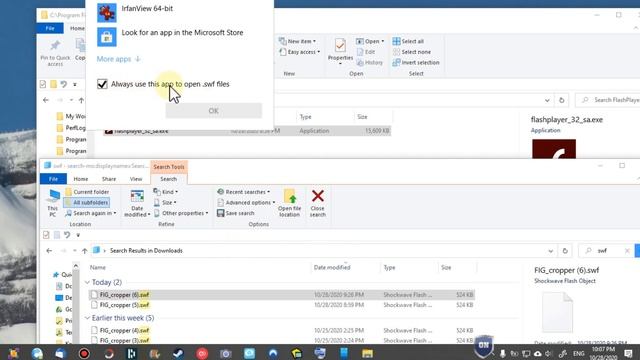The height and width of the screenshot is (360, 640).
Task: Open Steam from taskbar
Action: coord(178,353)
